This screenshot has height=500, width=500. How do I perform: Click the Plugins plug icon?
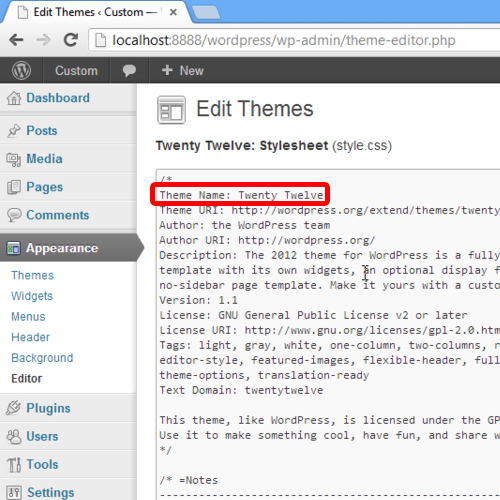14,408
